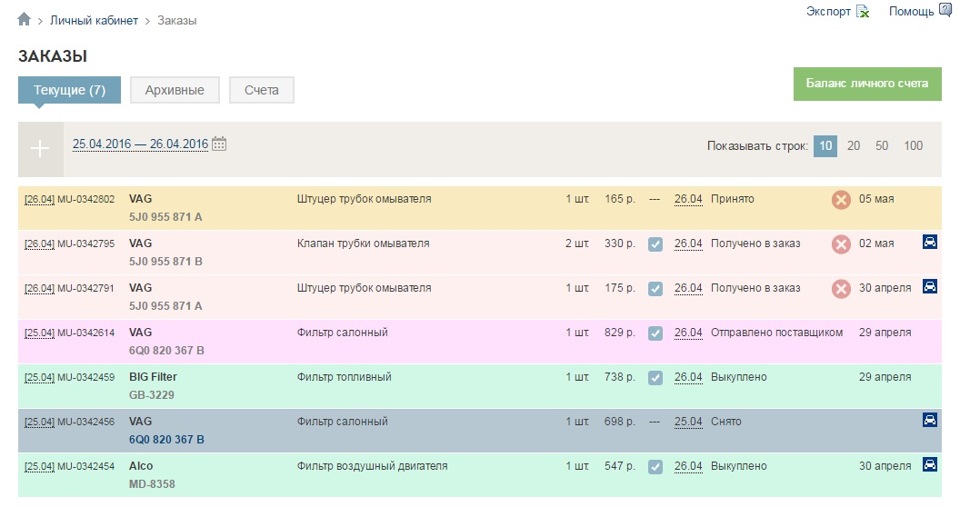Expand order date [25.04] of MU-0342614
The height and width of the screenshot is (507, 960).
coord(39,333)
